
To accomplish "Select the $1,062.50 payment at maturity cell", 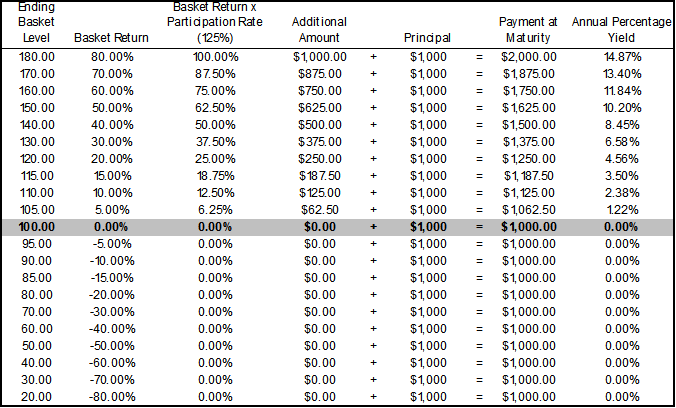I will point(529,209).
